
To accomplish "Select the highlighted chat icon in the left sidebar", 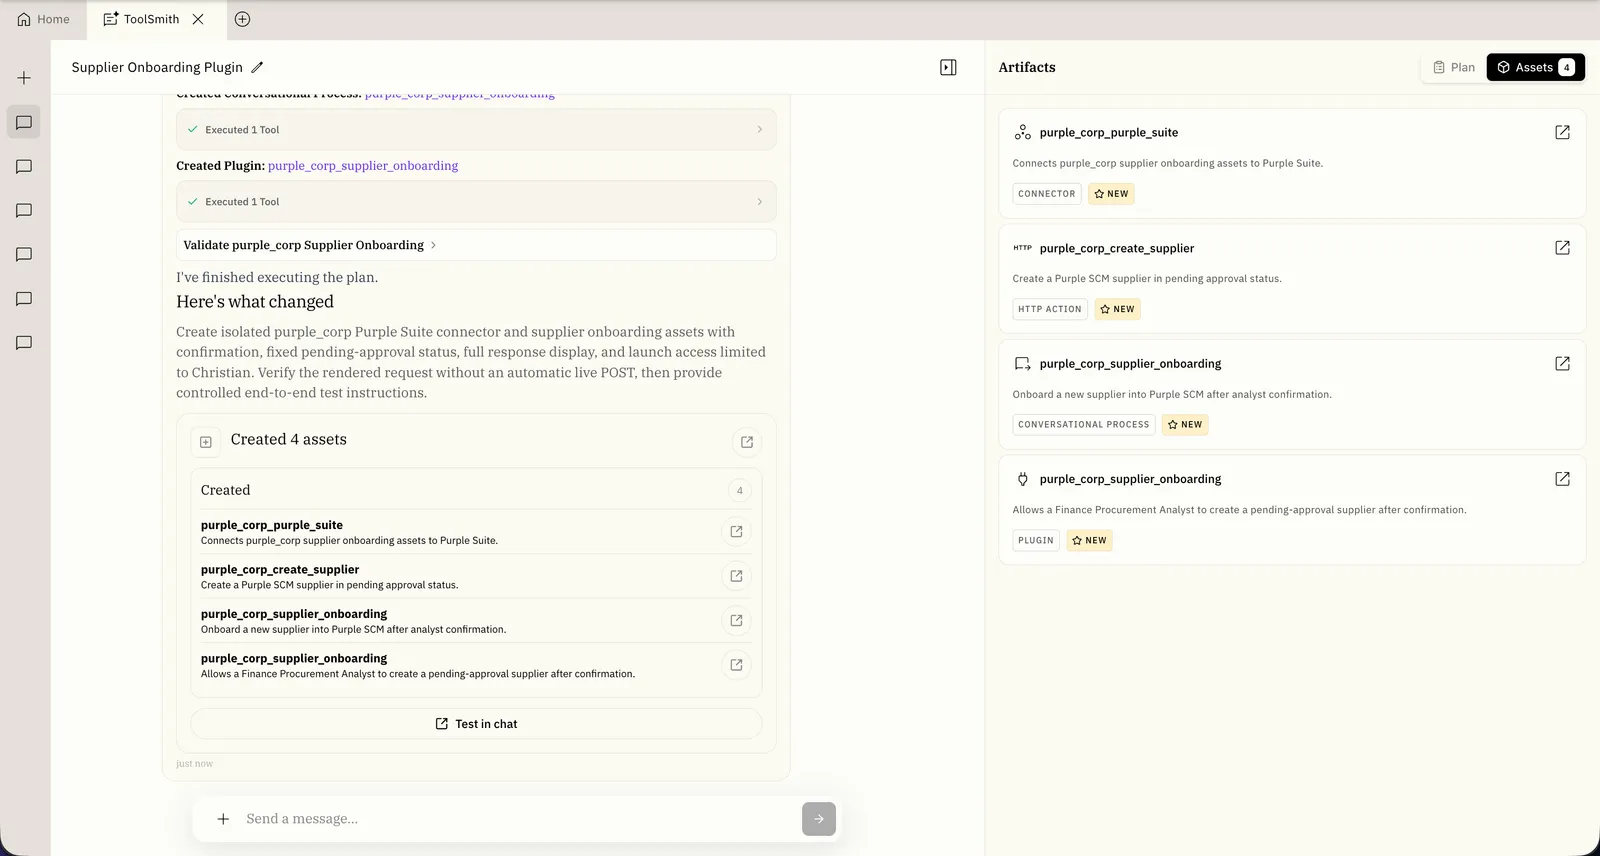I will pos(24,122).
